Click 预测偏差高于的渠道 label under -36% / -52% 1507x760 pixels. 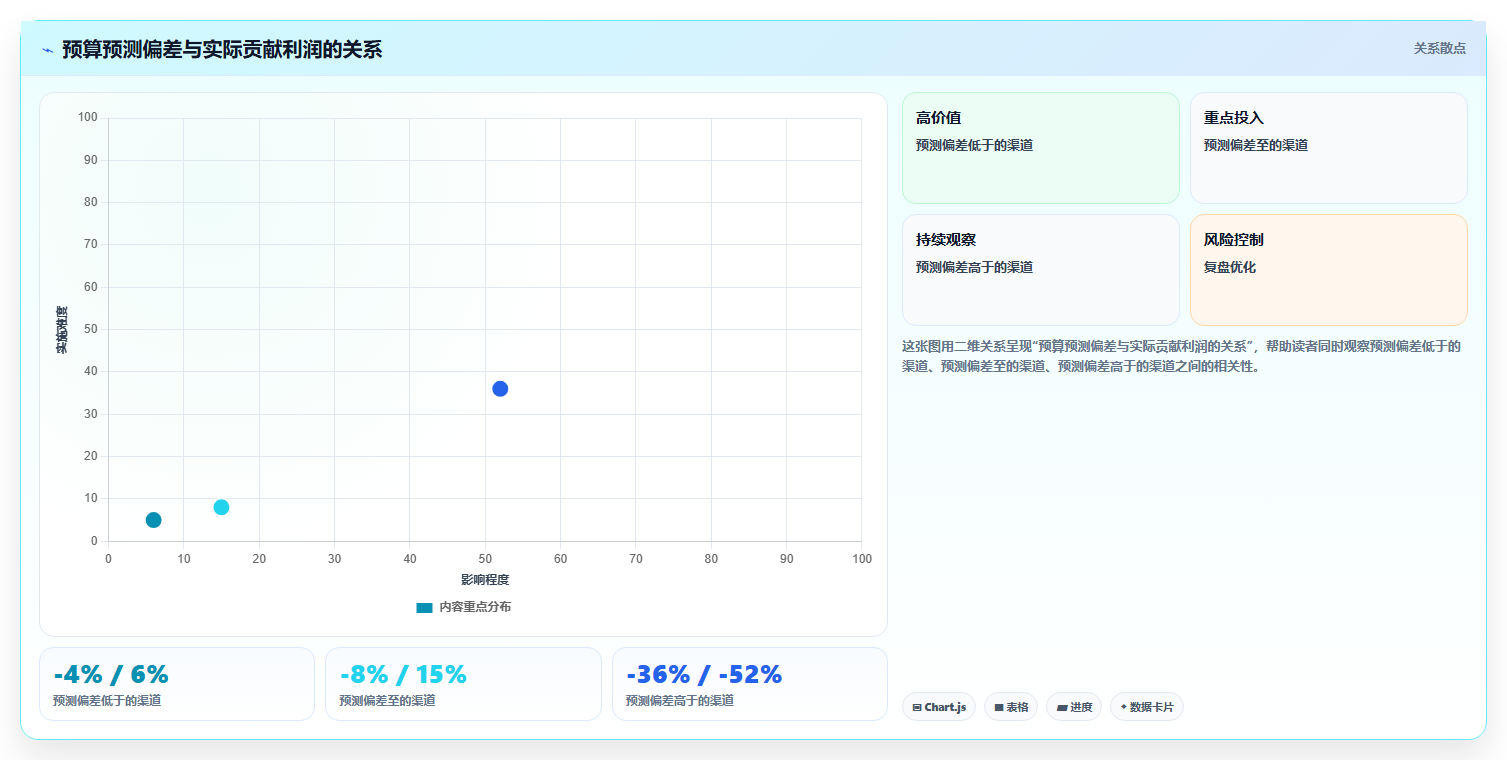point(680,701)
